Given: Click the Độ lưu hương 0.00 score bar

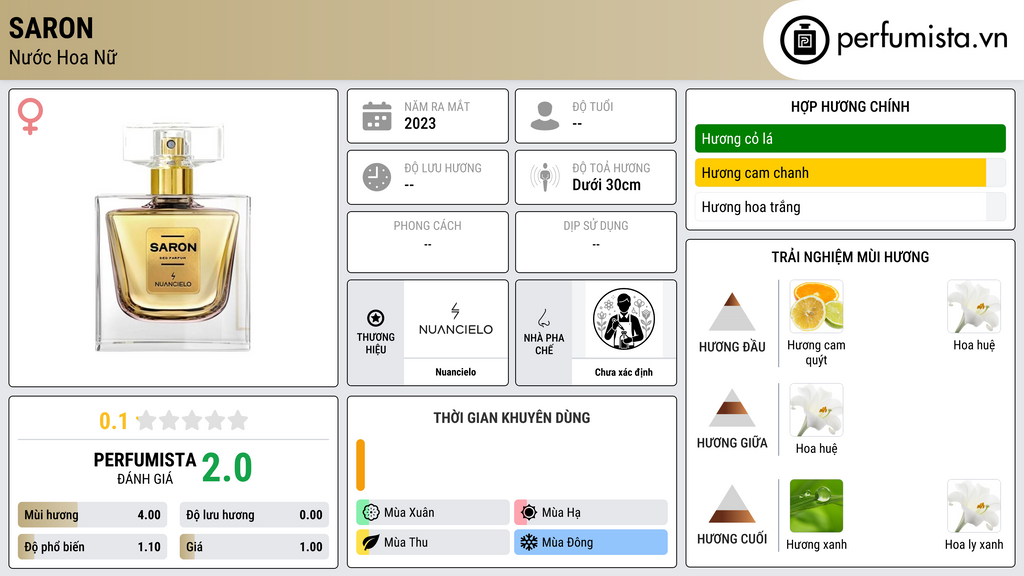Looking at the screenshot, I should [x=254, y=515].
